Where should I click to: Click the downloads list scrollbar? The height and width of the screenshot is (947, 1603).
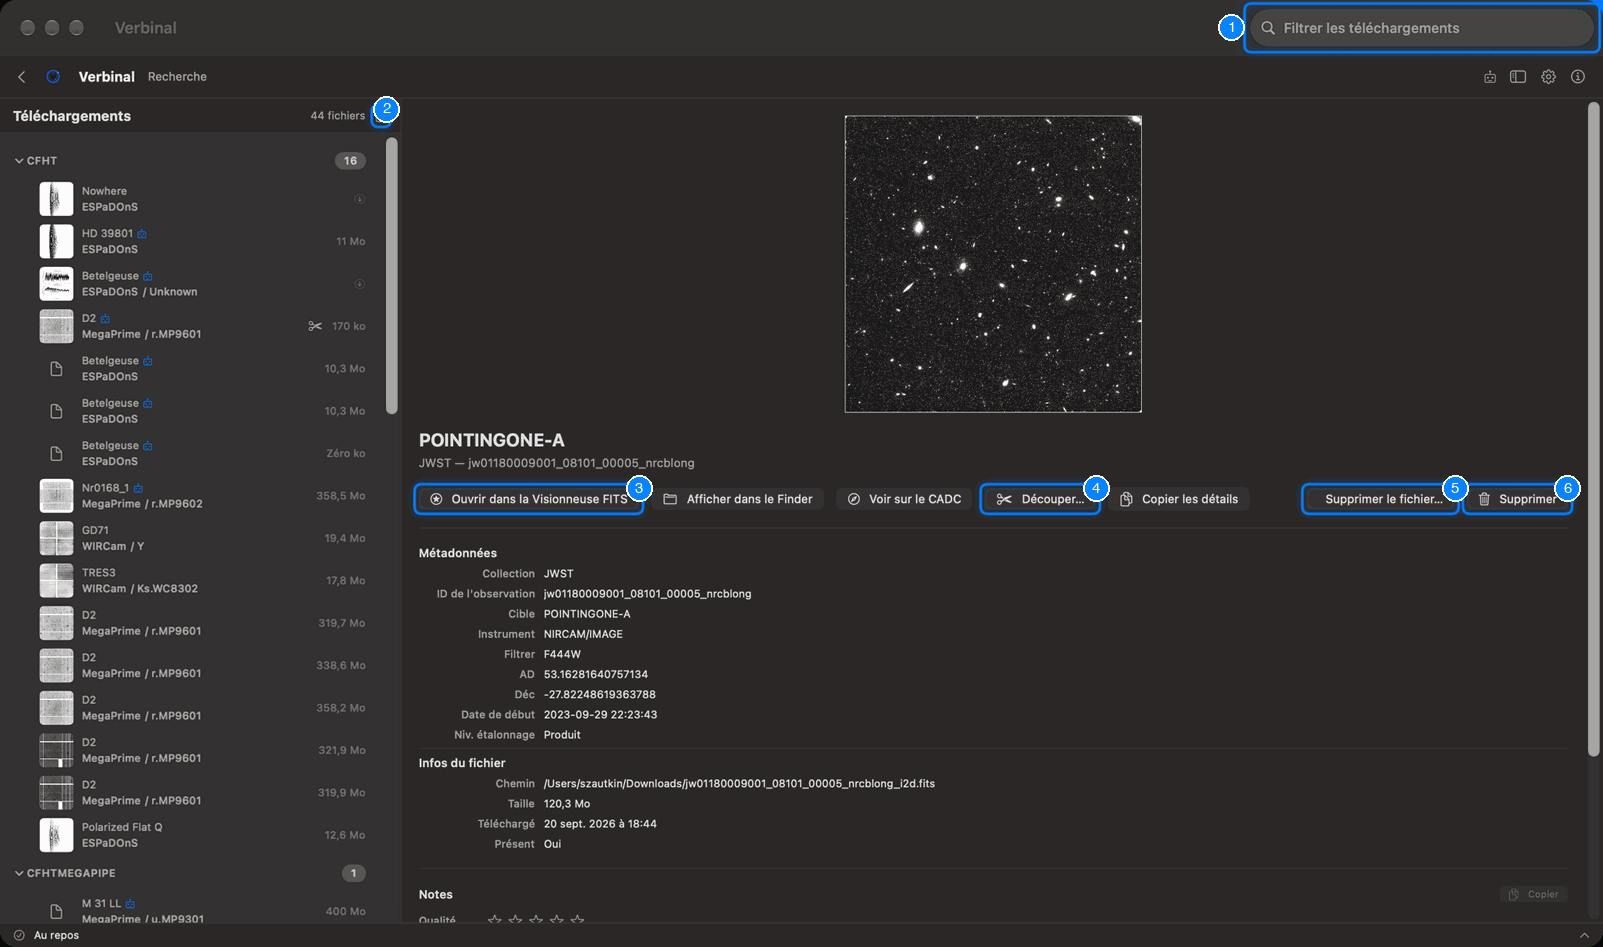pyautogui.click(x=392, y=275)
